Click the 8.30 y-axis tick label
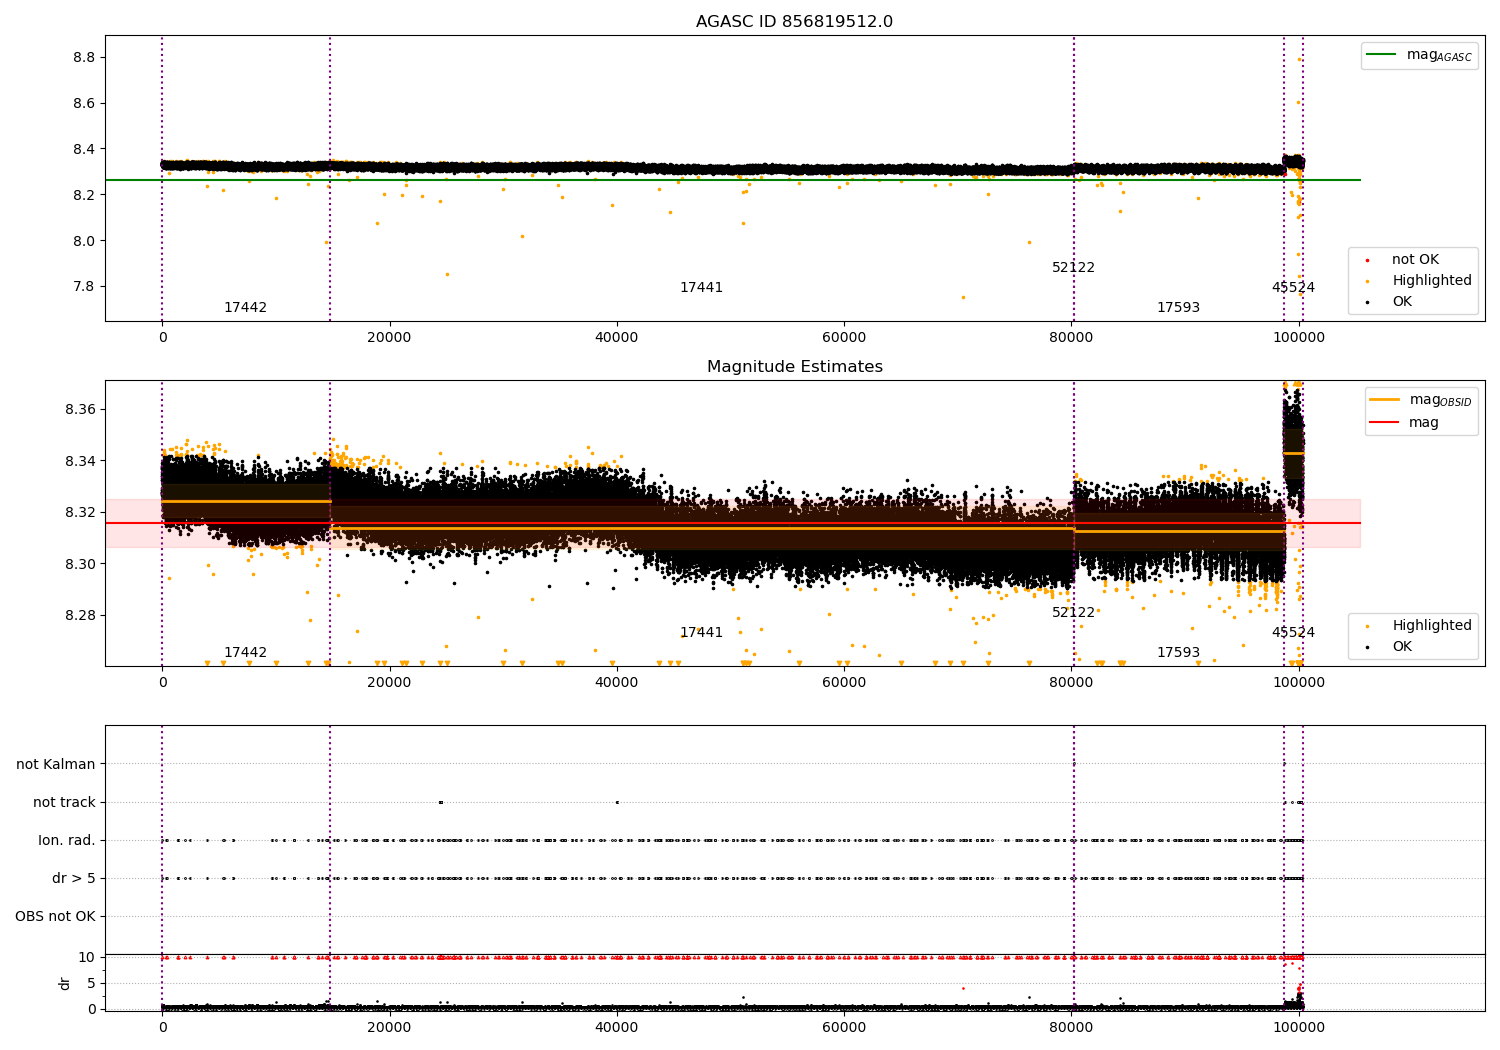Viewport: 1500px width, 1050px height. pos(80,565)
